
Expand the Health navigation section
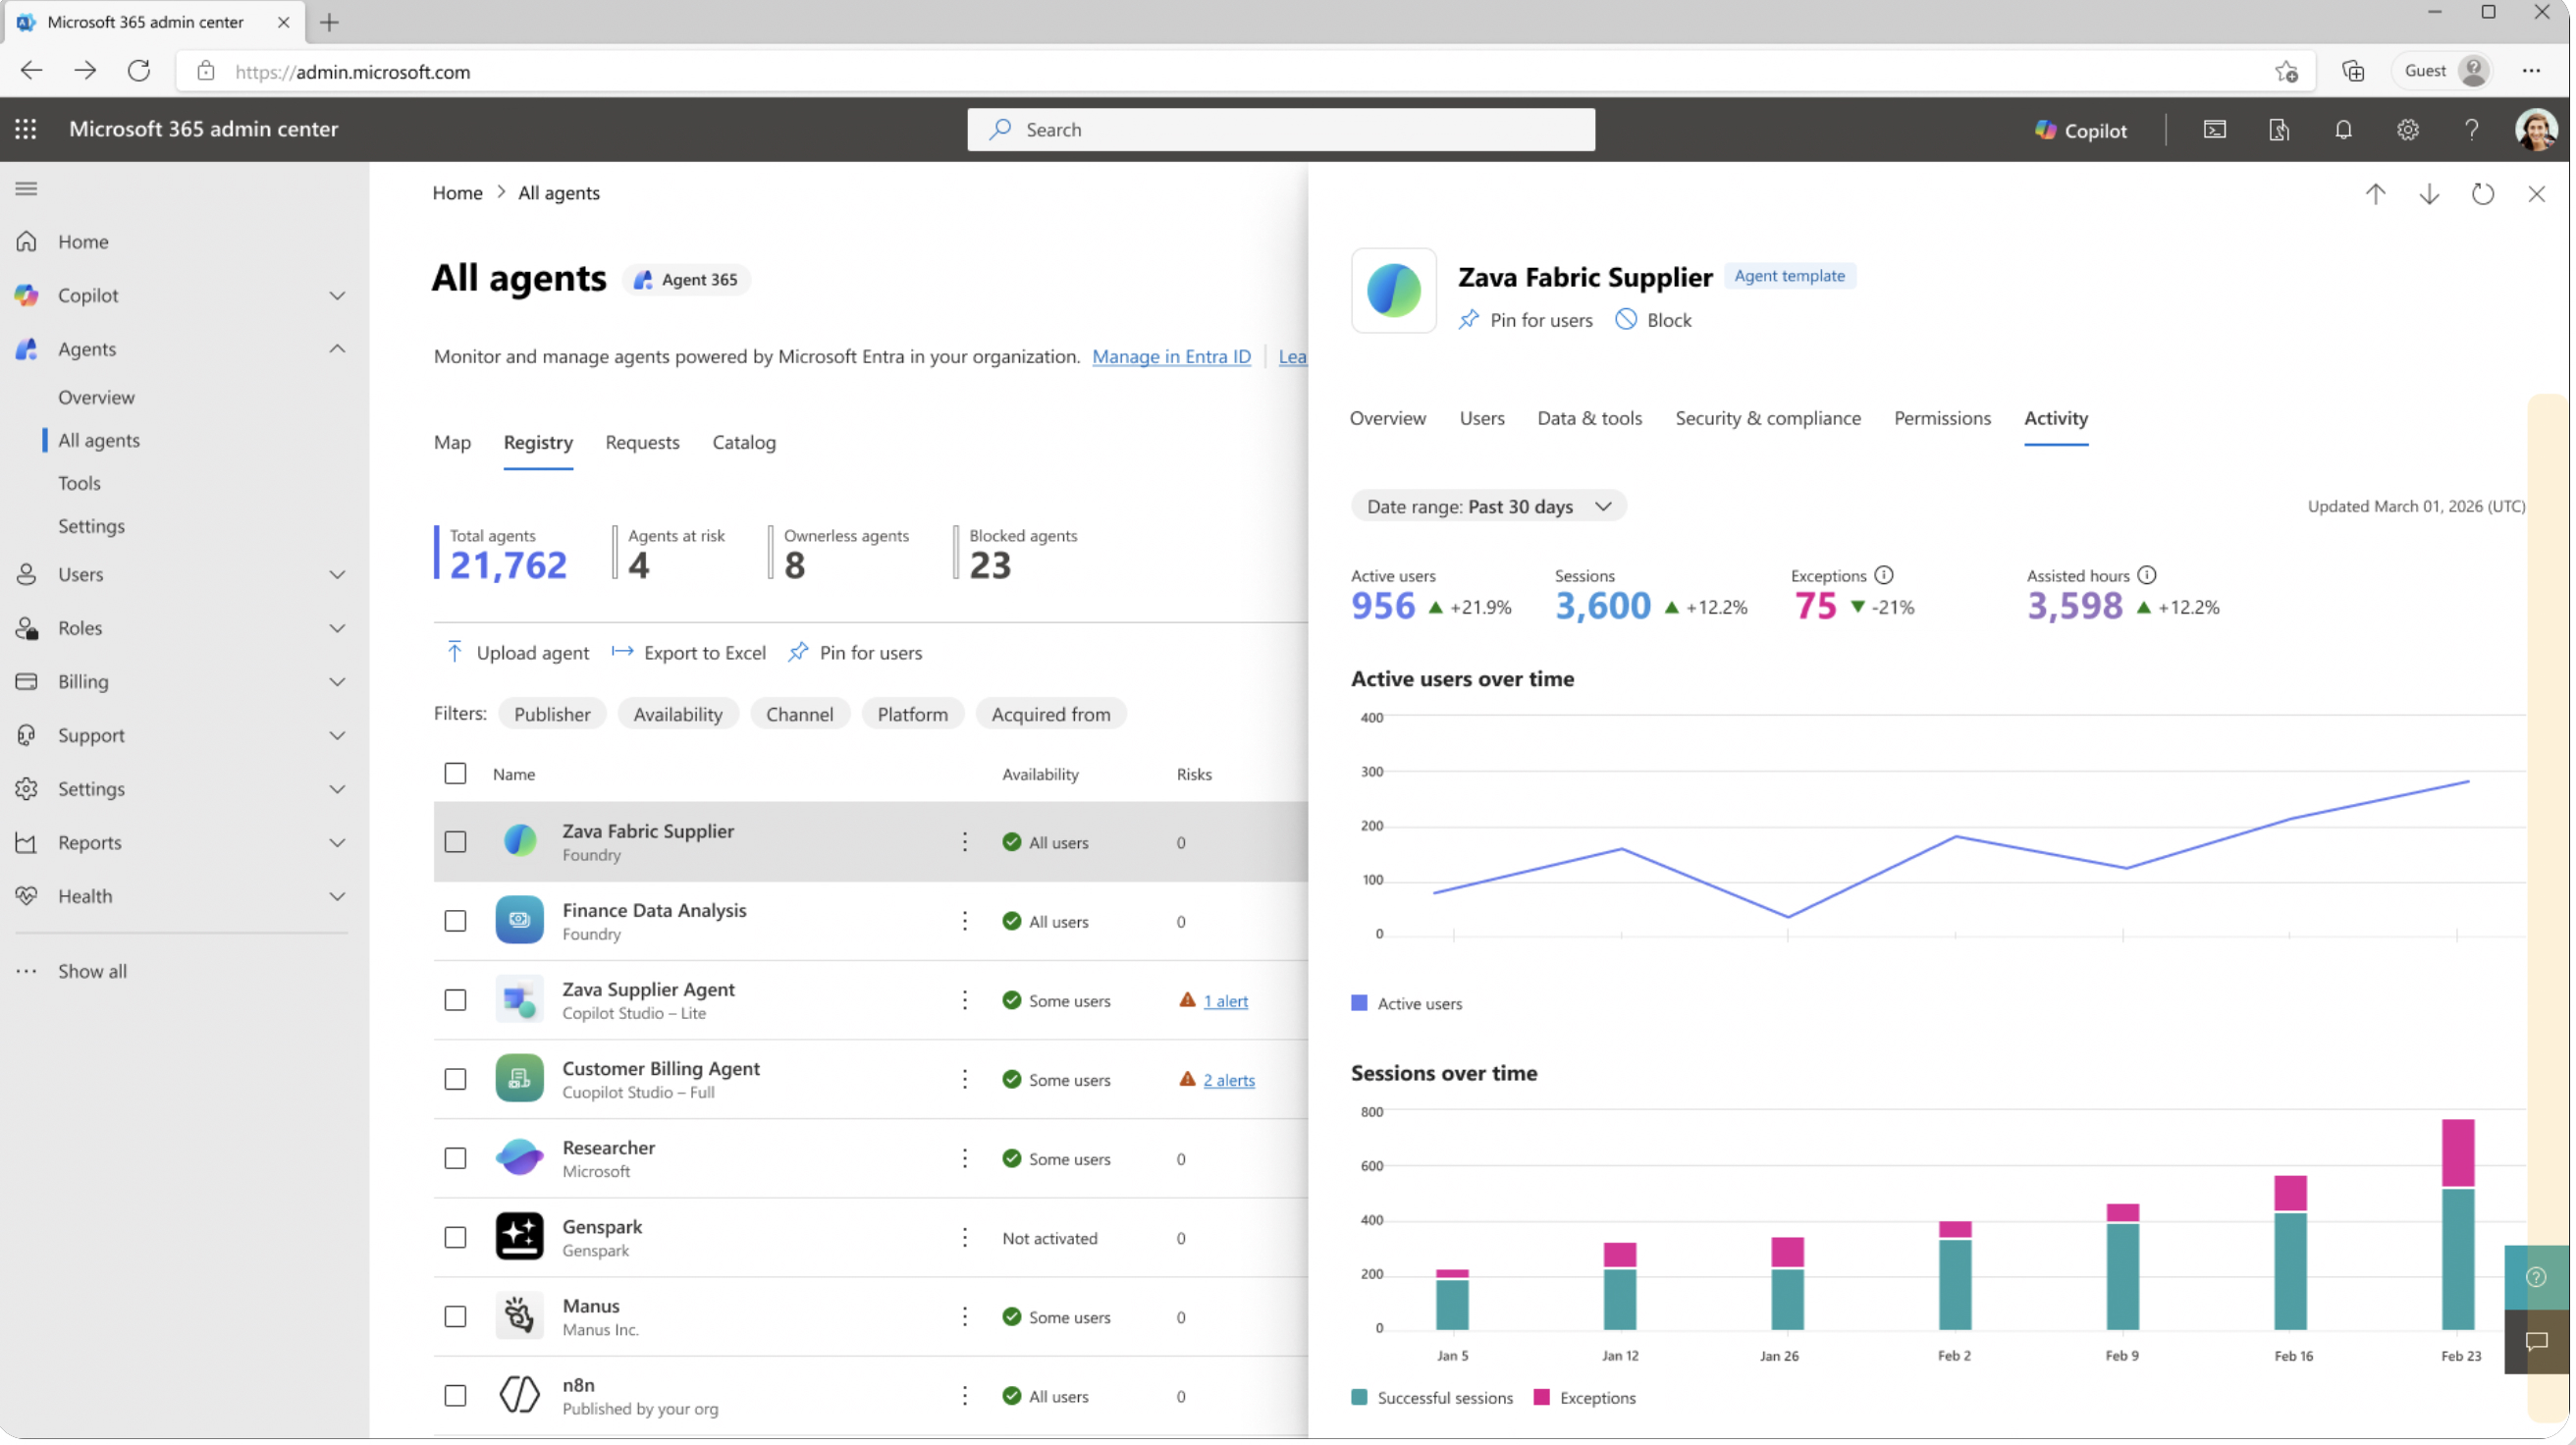pos(337,897)
